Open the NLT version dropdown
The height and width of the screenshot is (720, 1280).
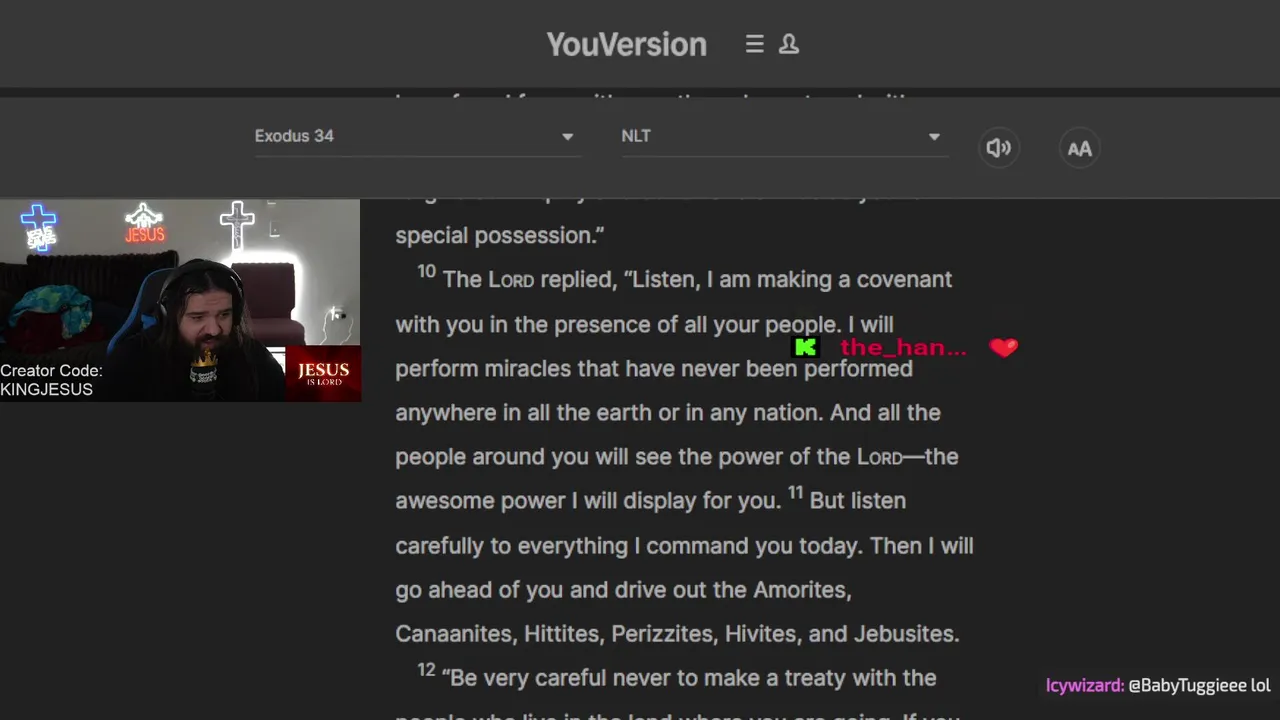point(784,136)
